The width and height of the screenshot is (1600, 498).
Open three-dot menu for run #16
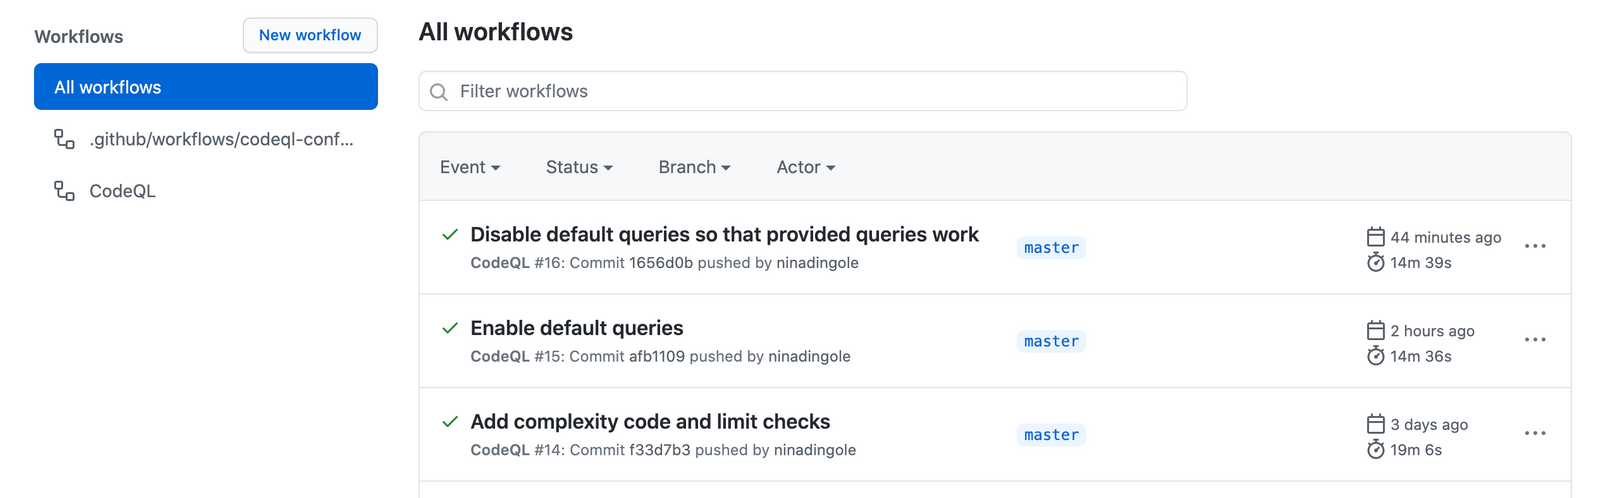(x=1535, y=246)
